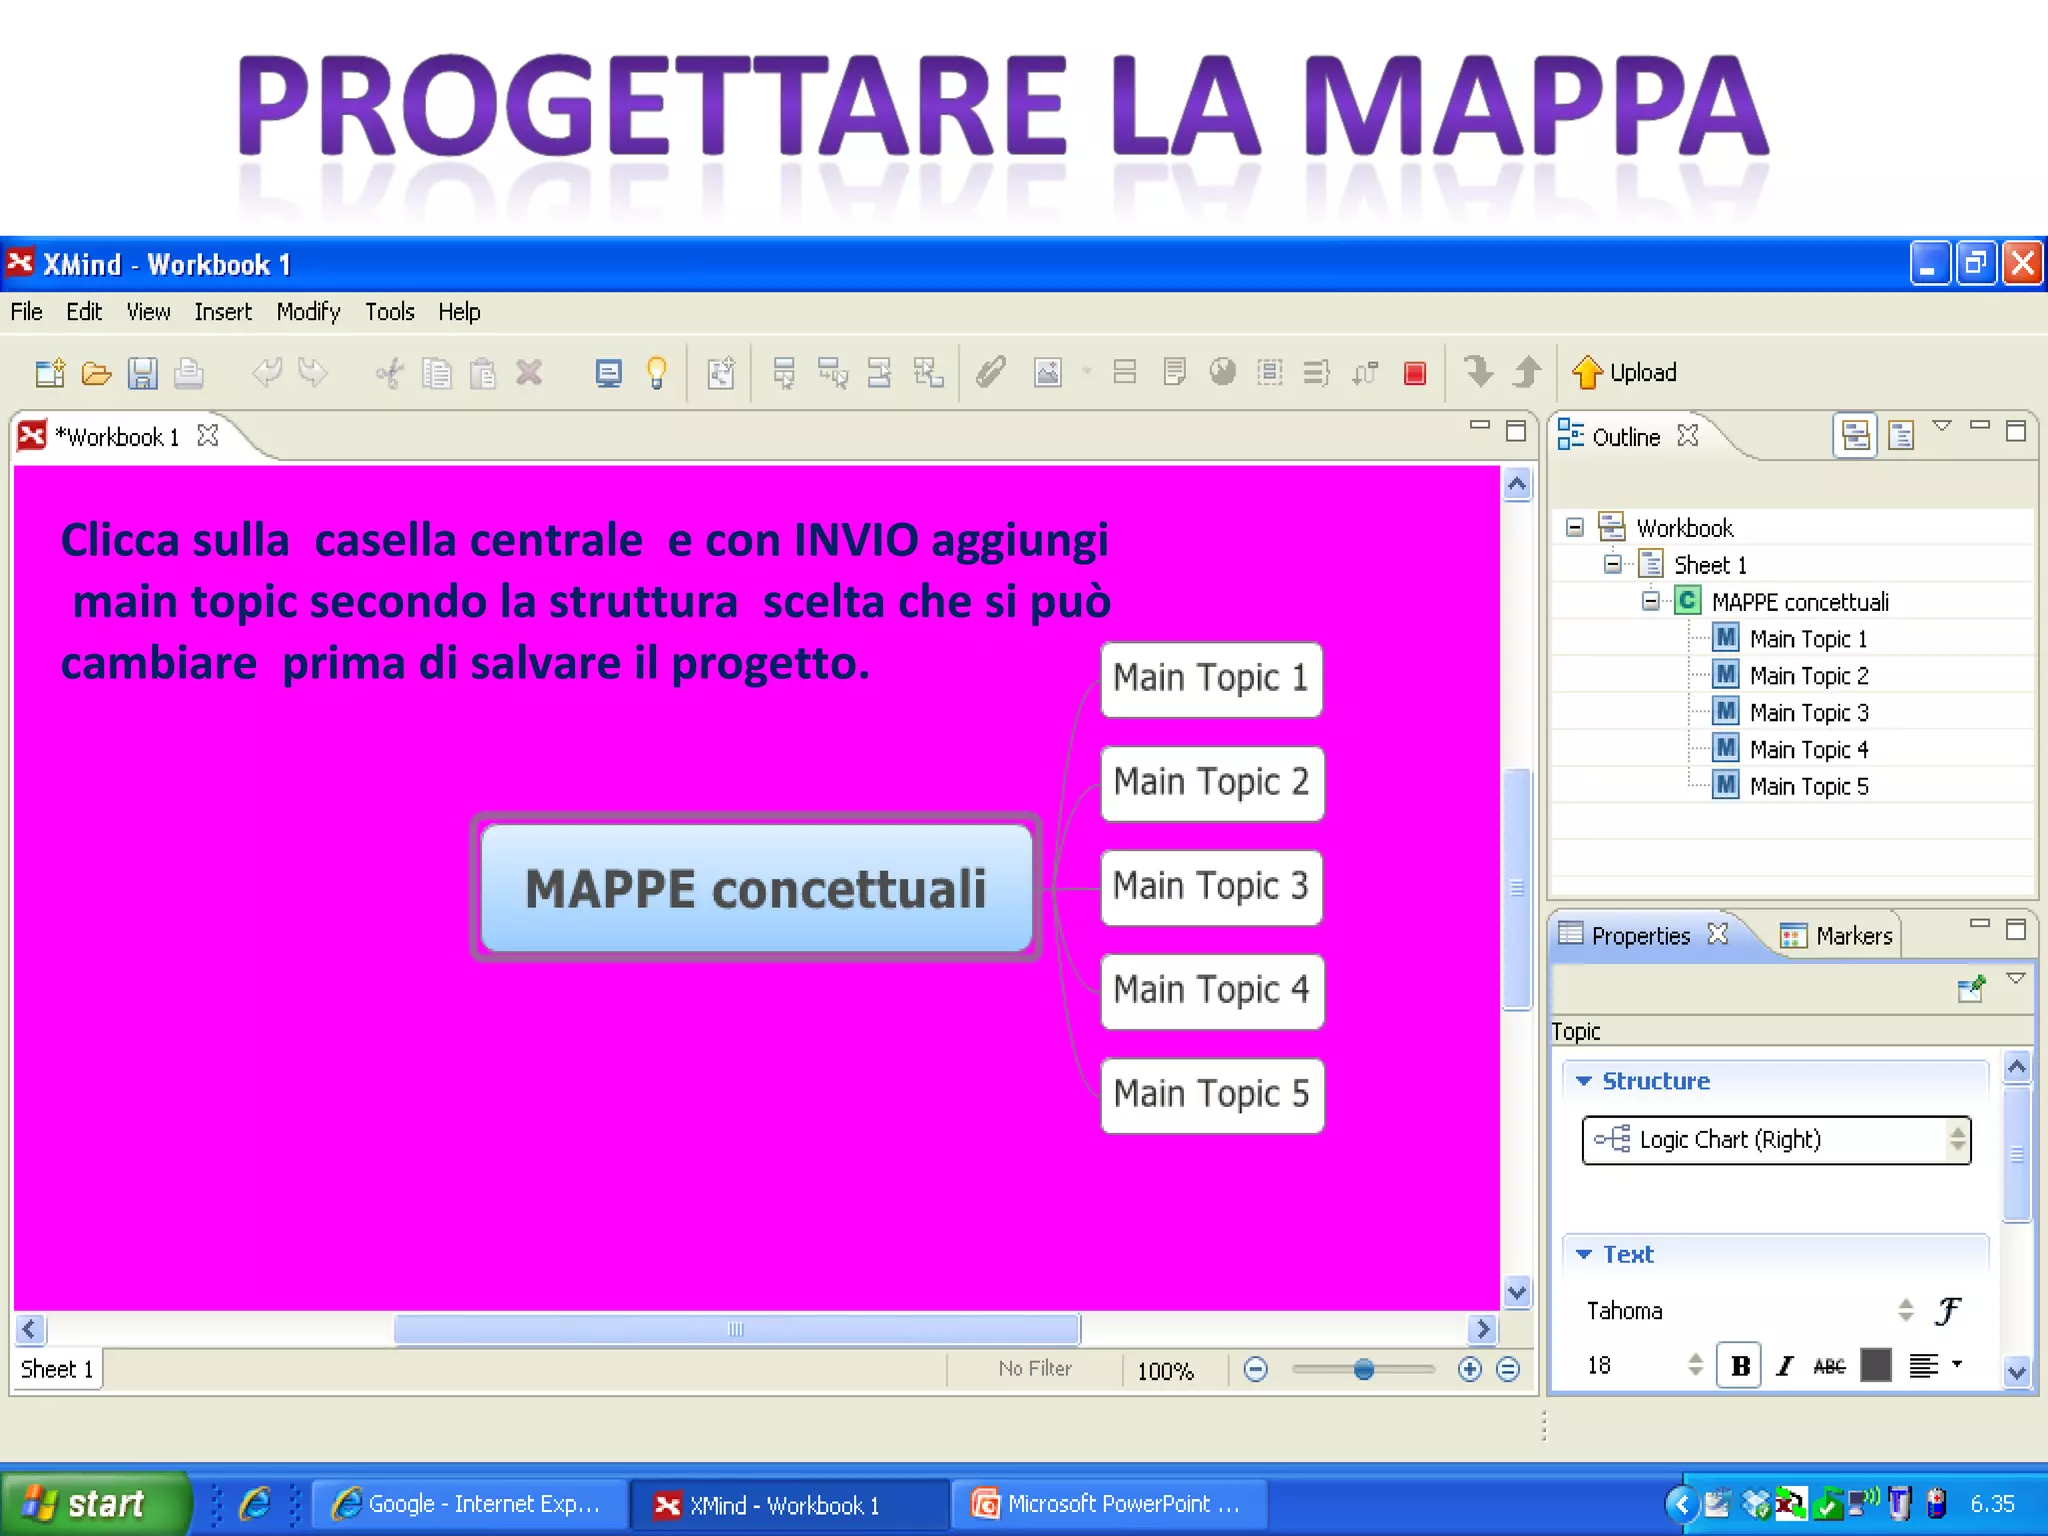Click the Boundary dashed-box icon

1270,373
